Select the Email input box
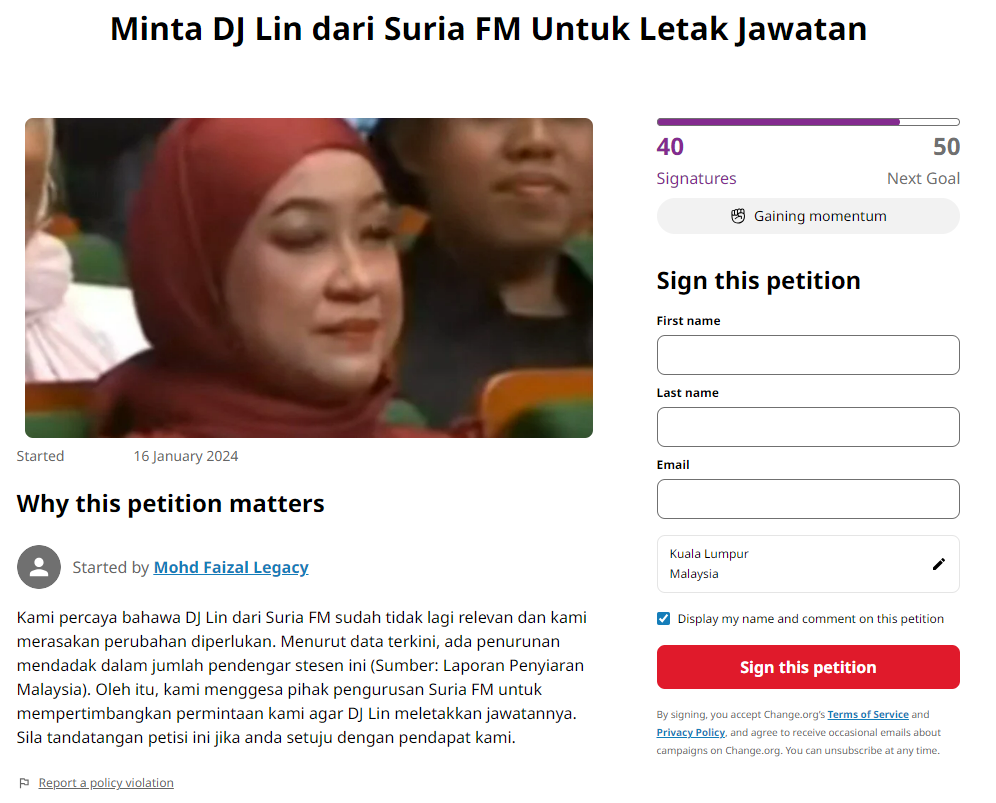The width and height of the screenshot is (996, 803). 808,499
